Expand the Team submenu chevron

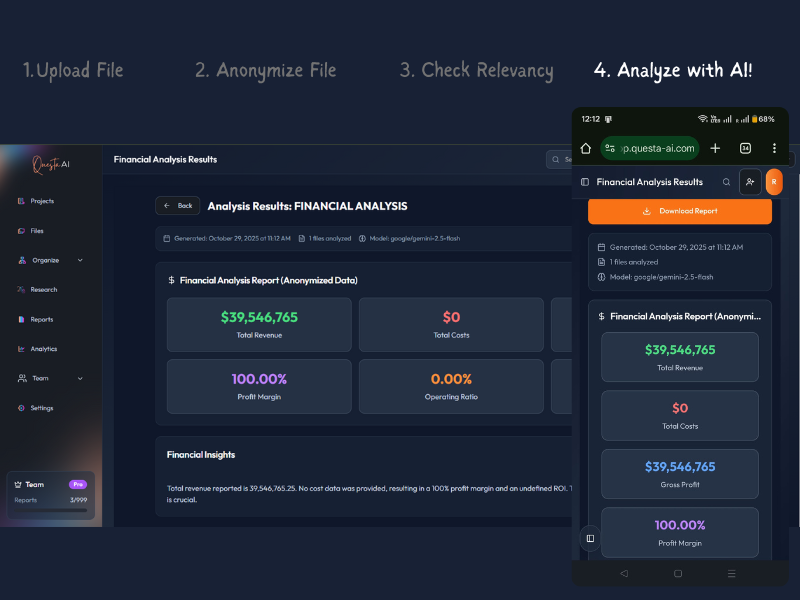click(80, 379)
